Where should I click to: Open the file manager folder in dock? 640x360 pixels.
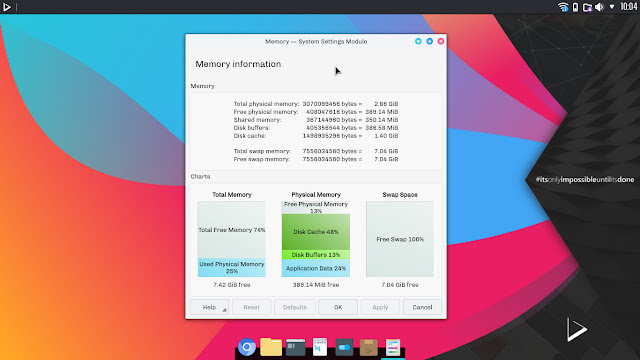point(271,347)
